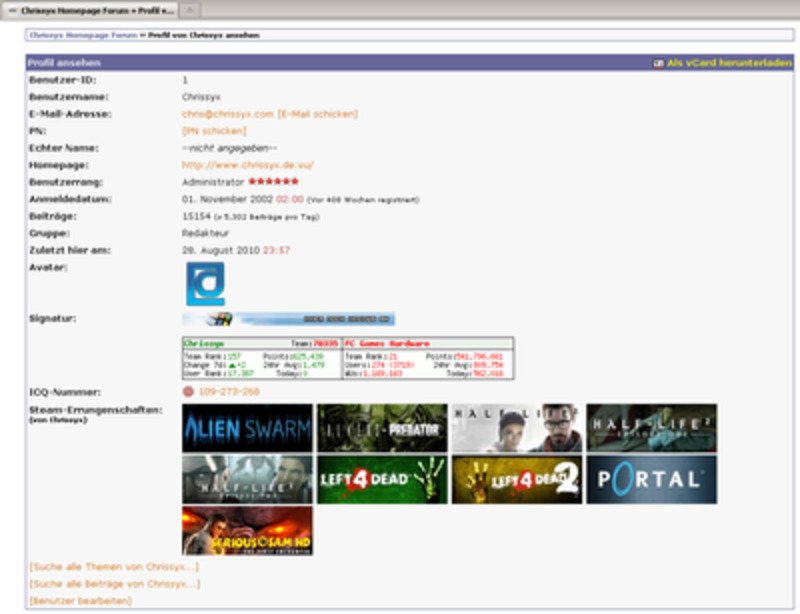800x614 pixels.
Task: Click the red ICQ status icon
Action: [x=188, y=391]
